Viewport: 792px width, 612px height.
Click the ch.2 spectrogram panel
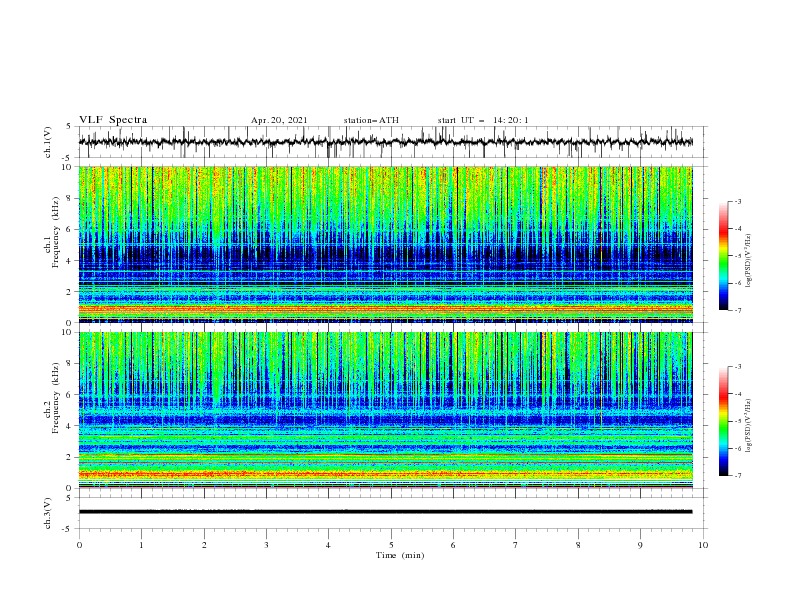(385, 410)
